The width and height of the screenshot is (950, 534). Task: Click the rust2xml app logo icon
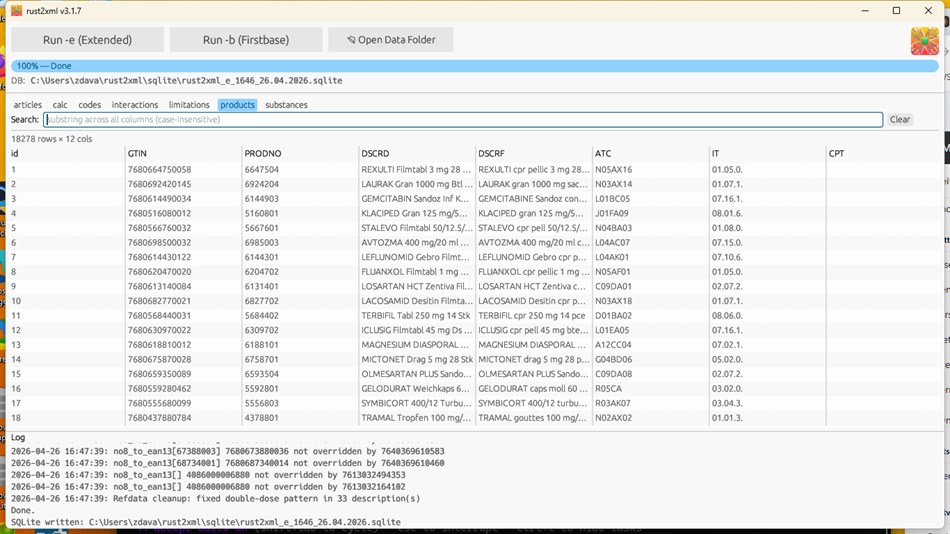925,41
